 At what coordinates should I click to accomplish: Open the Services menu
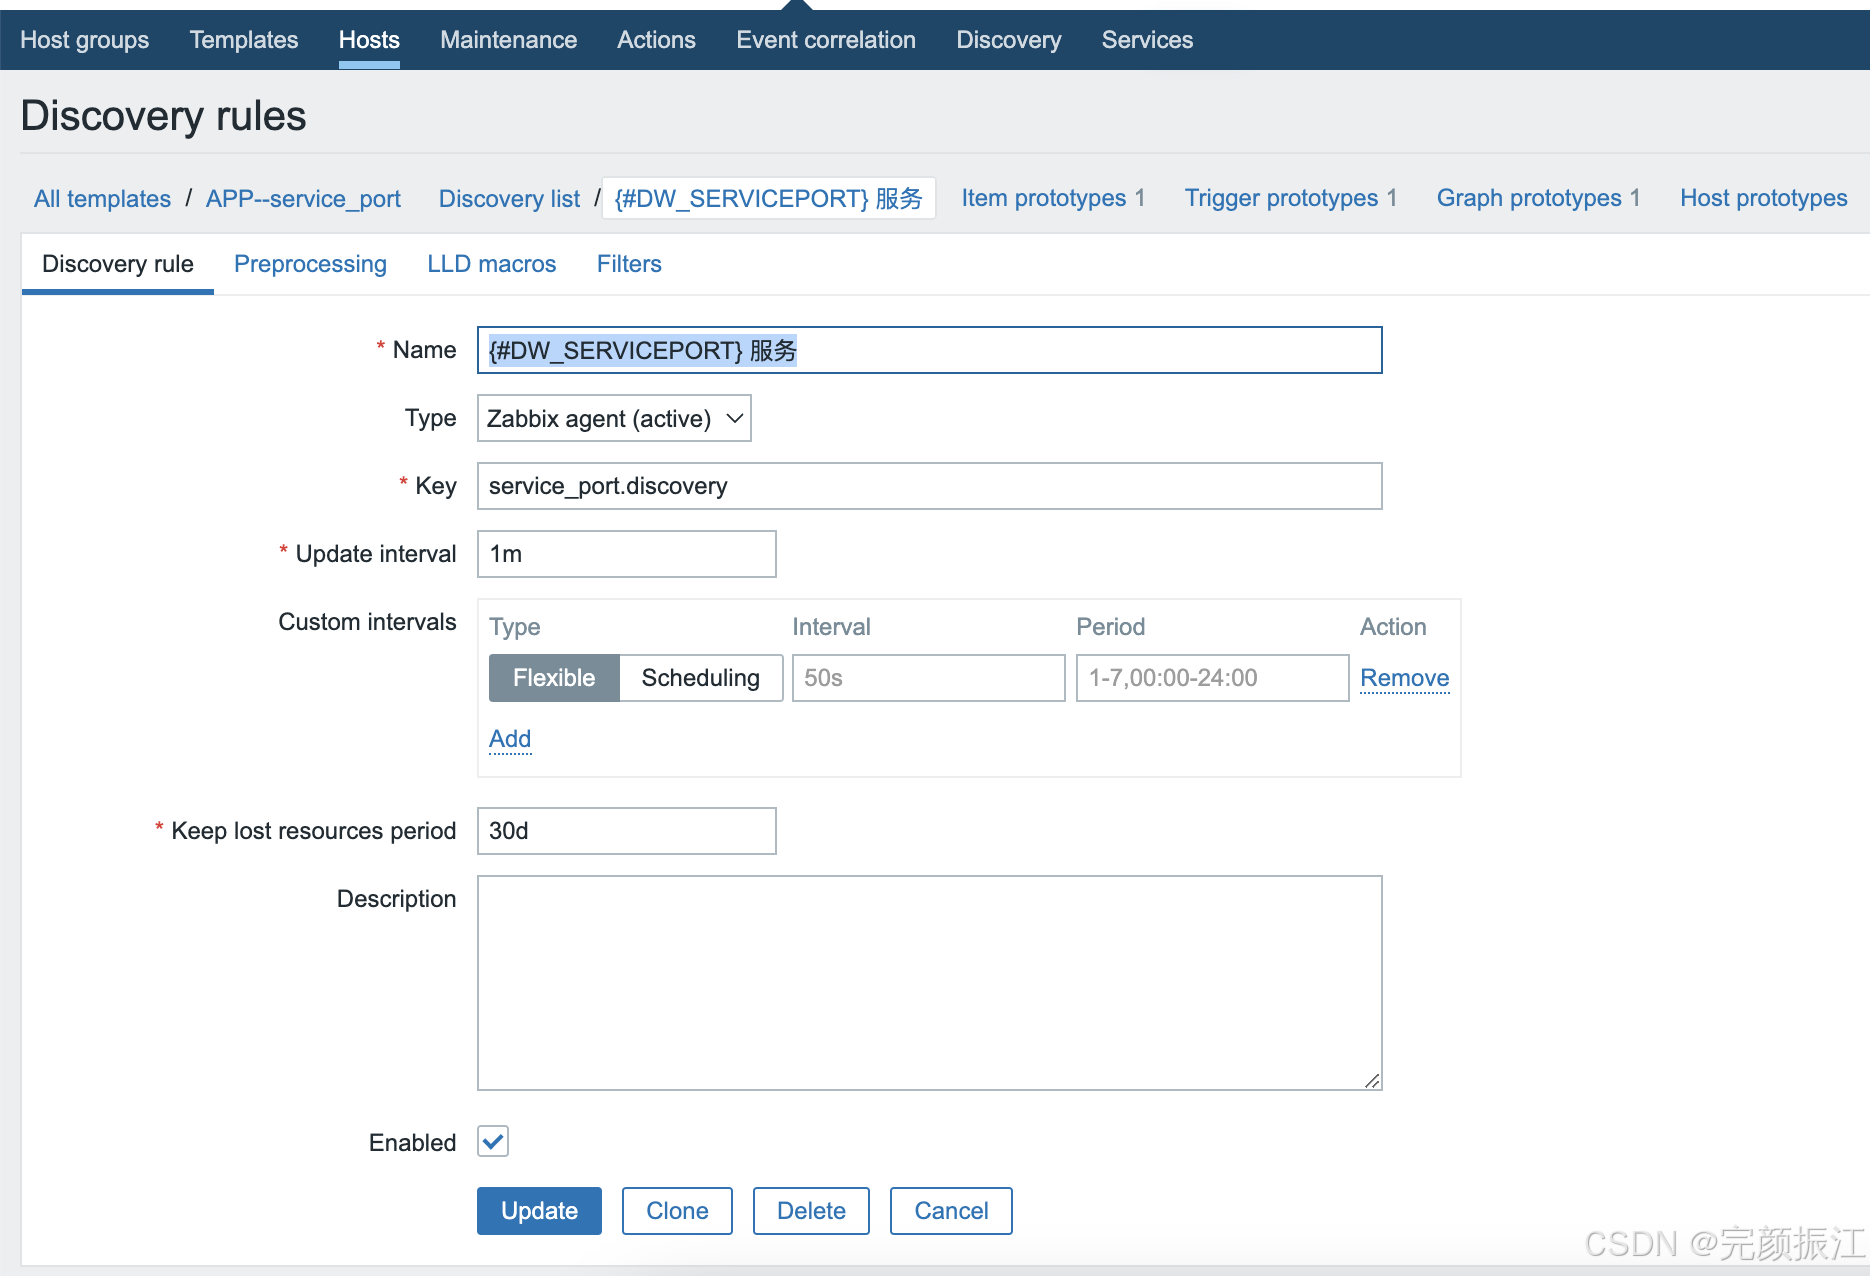1146,40
